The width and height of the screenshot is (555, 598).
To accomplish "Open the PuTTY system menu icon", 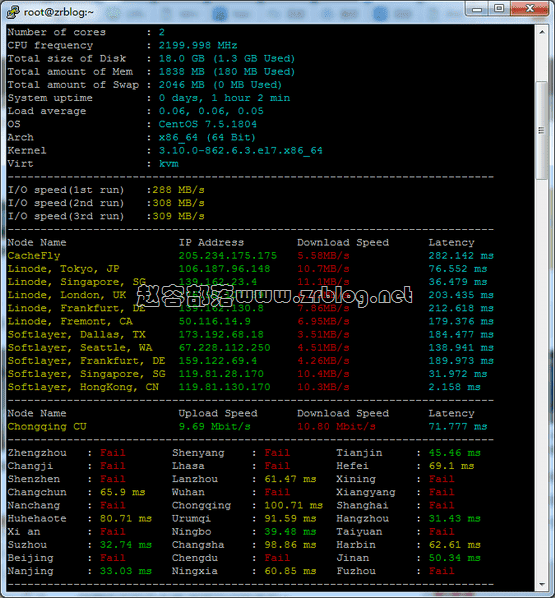I will click(13, 12).
